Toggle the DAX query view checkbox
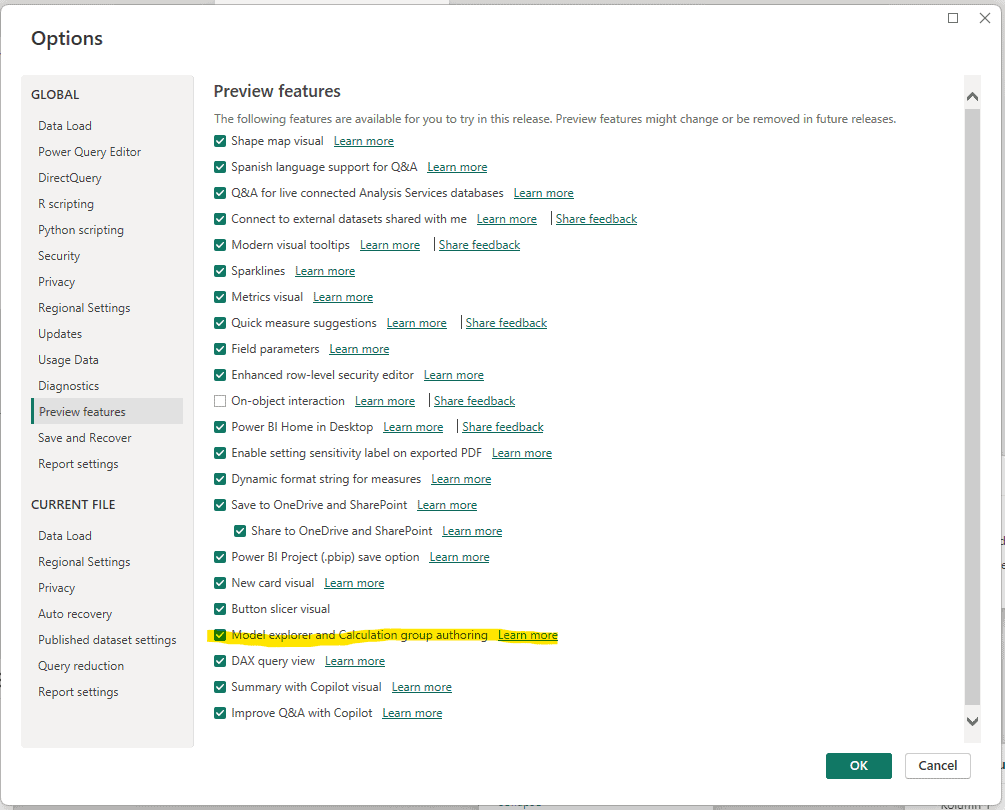1005x810 pixels. click(x=220, y=661)
